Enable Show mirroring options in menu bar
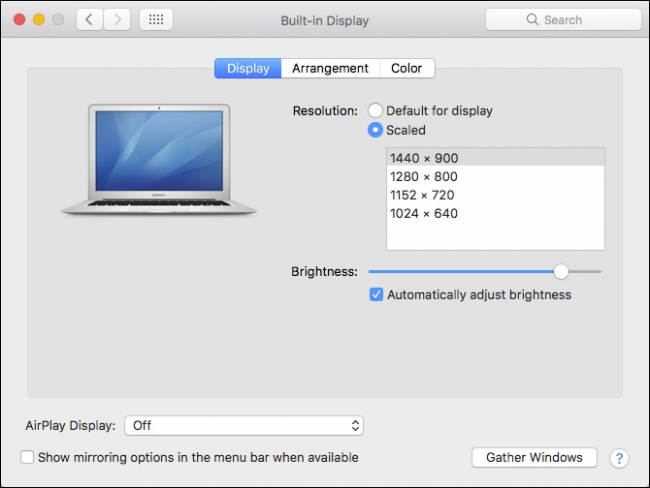650x488 pixels. point(27,457)
